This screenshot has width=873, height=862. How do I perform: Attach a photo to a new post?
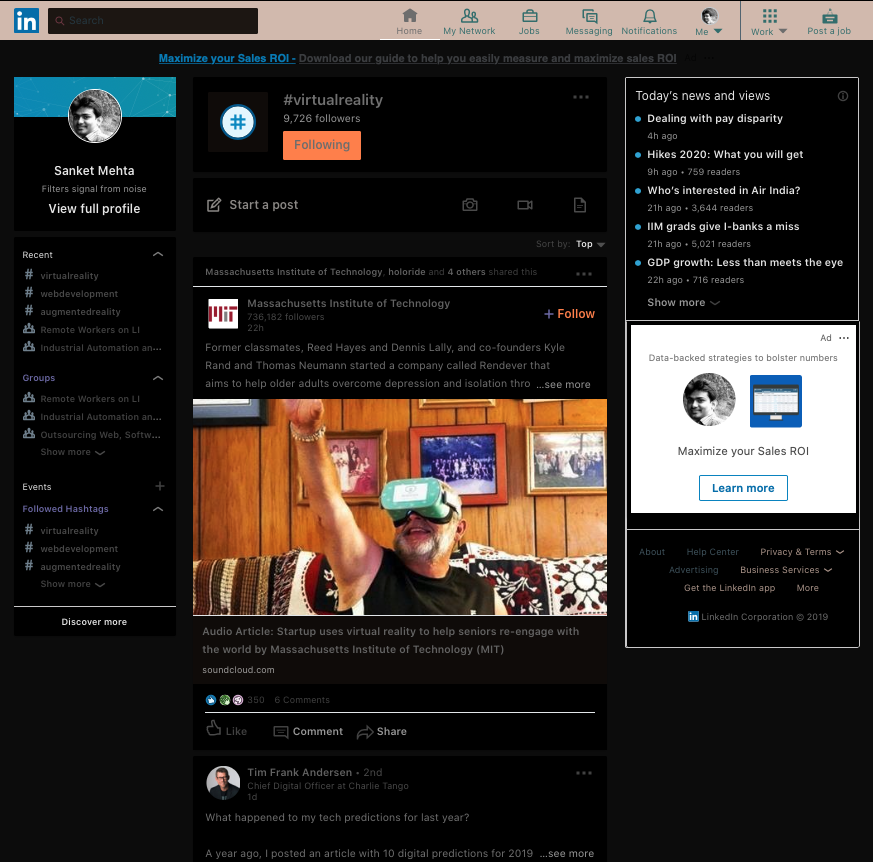tap(470, 205)
